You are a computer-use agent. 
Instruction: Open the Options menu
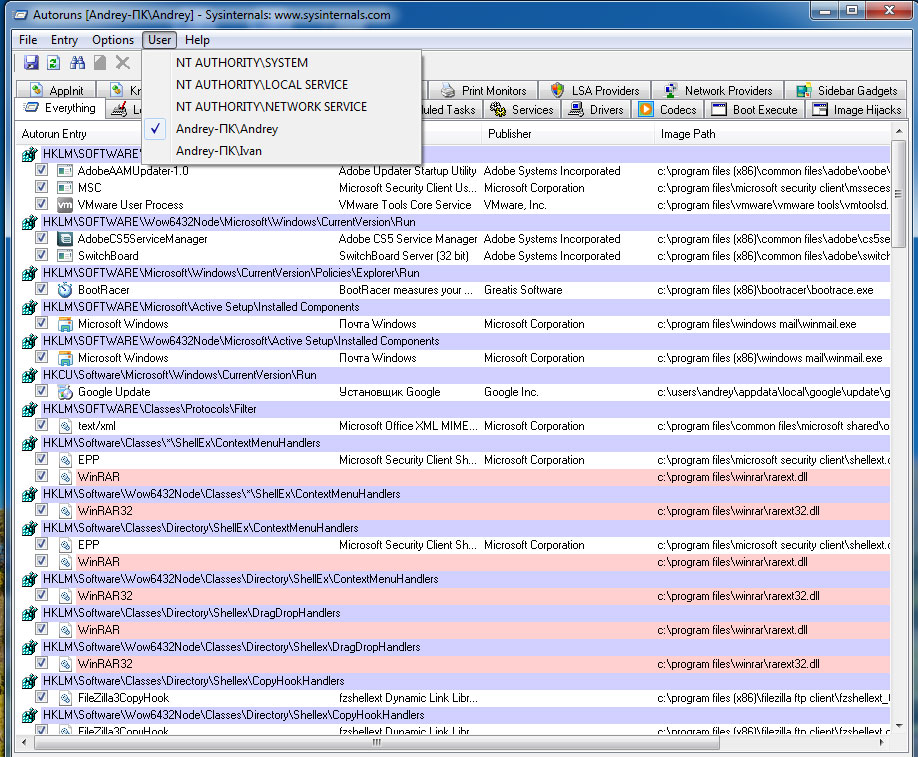coord(112,40)
